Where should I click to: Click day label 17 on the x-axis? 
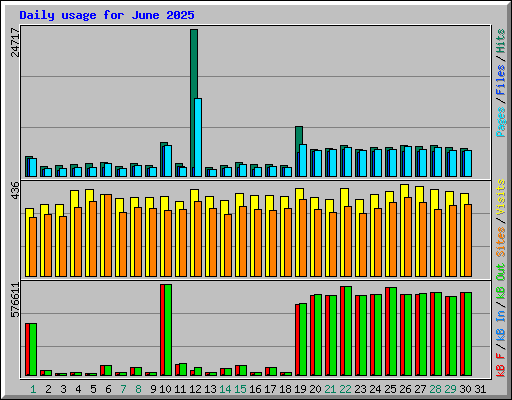pos(270,389)
